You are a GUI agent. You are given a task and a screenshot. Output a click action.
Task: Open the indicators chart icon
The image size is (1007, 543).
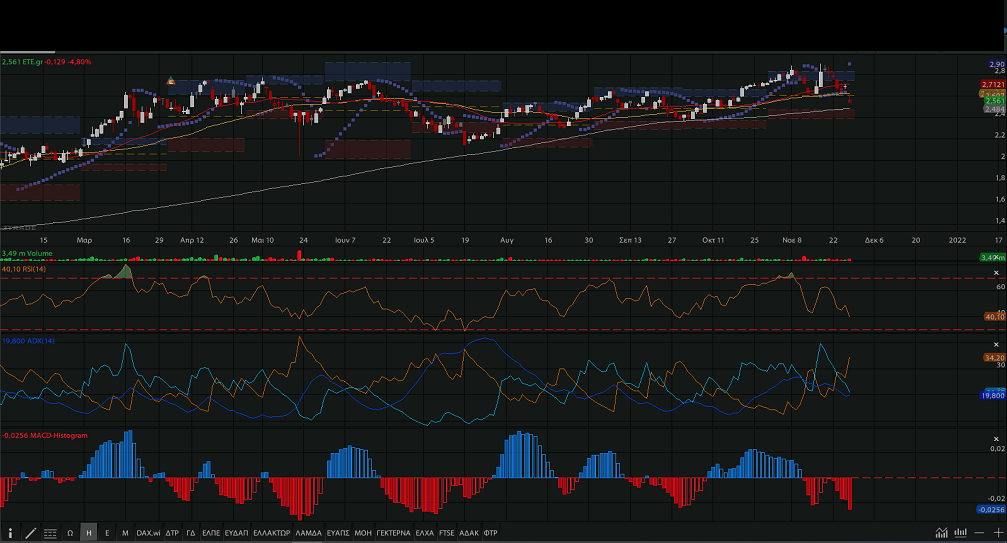(941, 533)
